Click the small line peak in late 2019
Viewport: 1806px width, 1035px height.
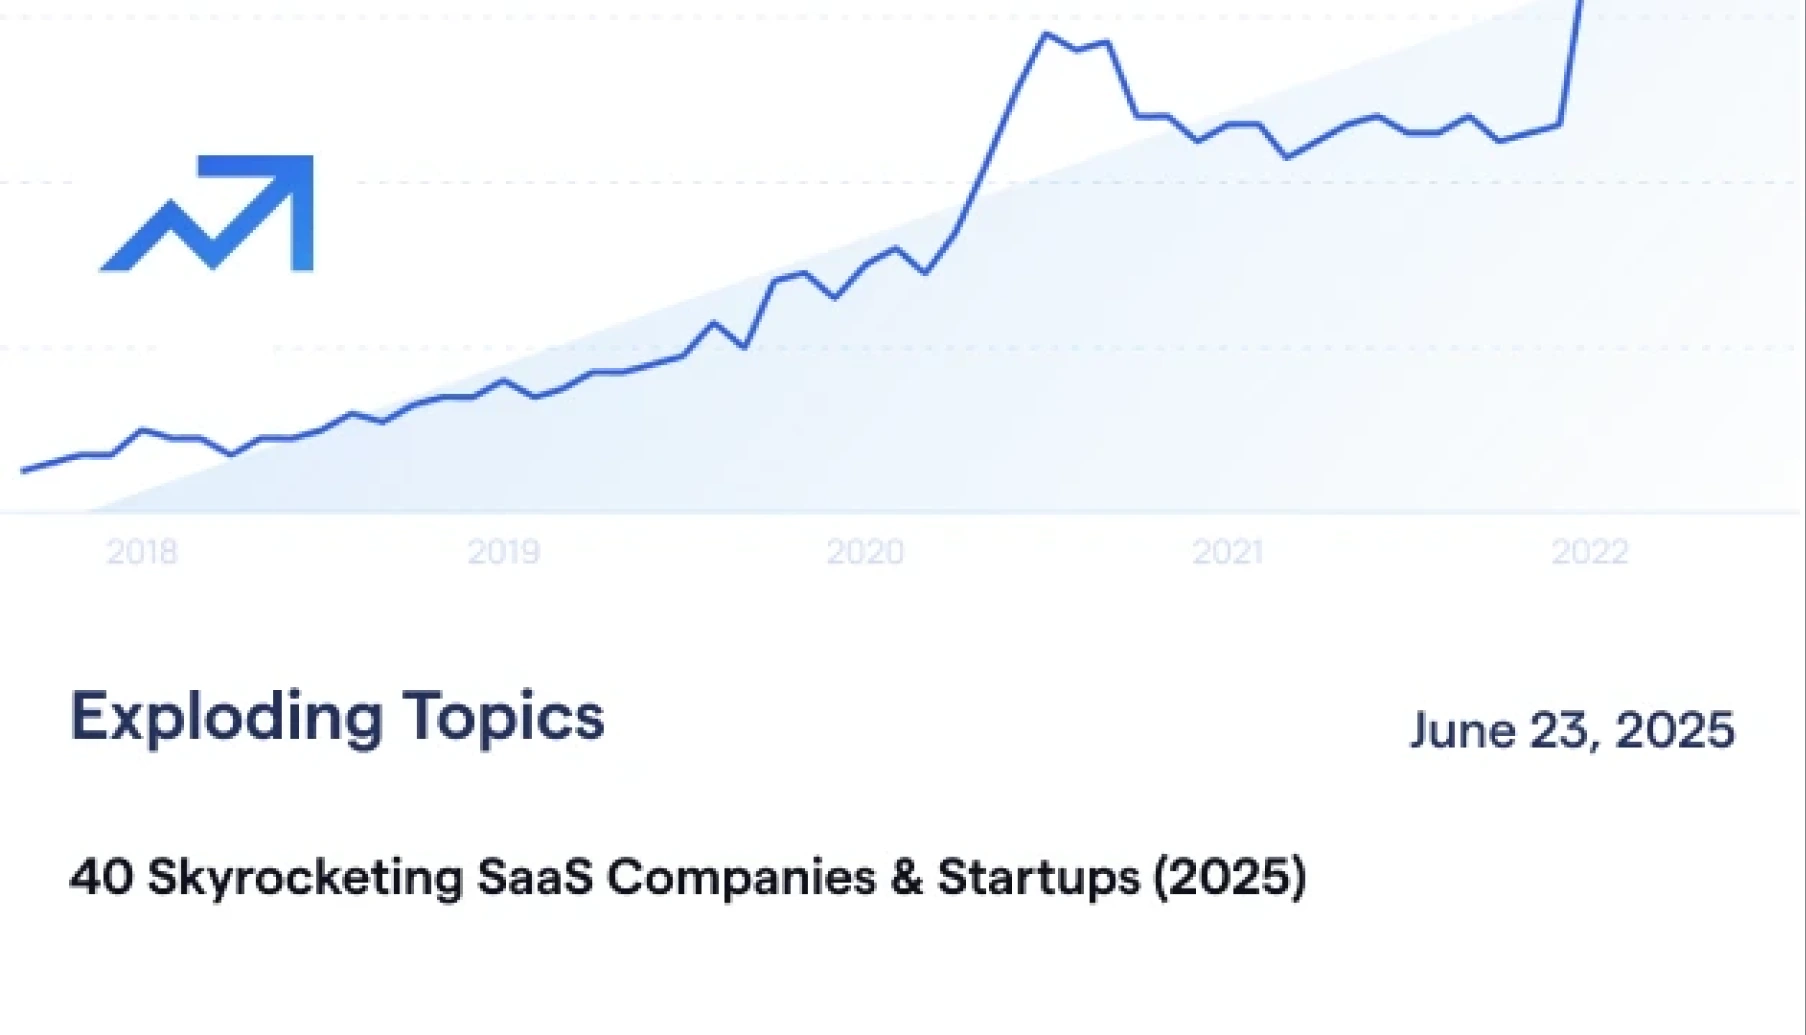click(x=805, y=272)
